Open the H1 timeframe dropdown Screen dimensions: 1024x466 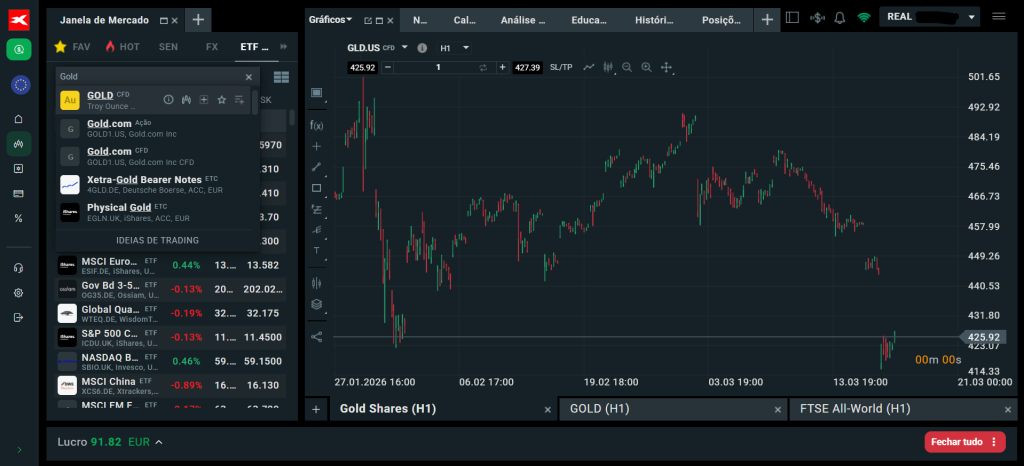point(454,48)
